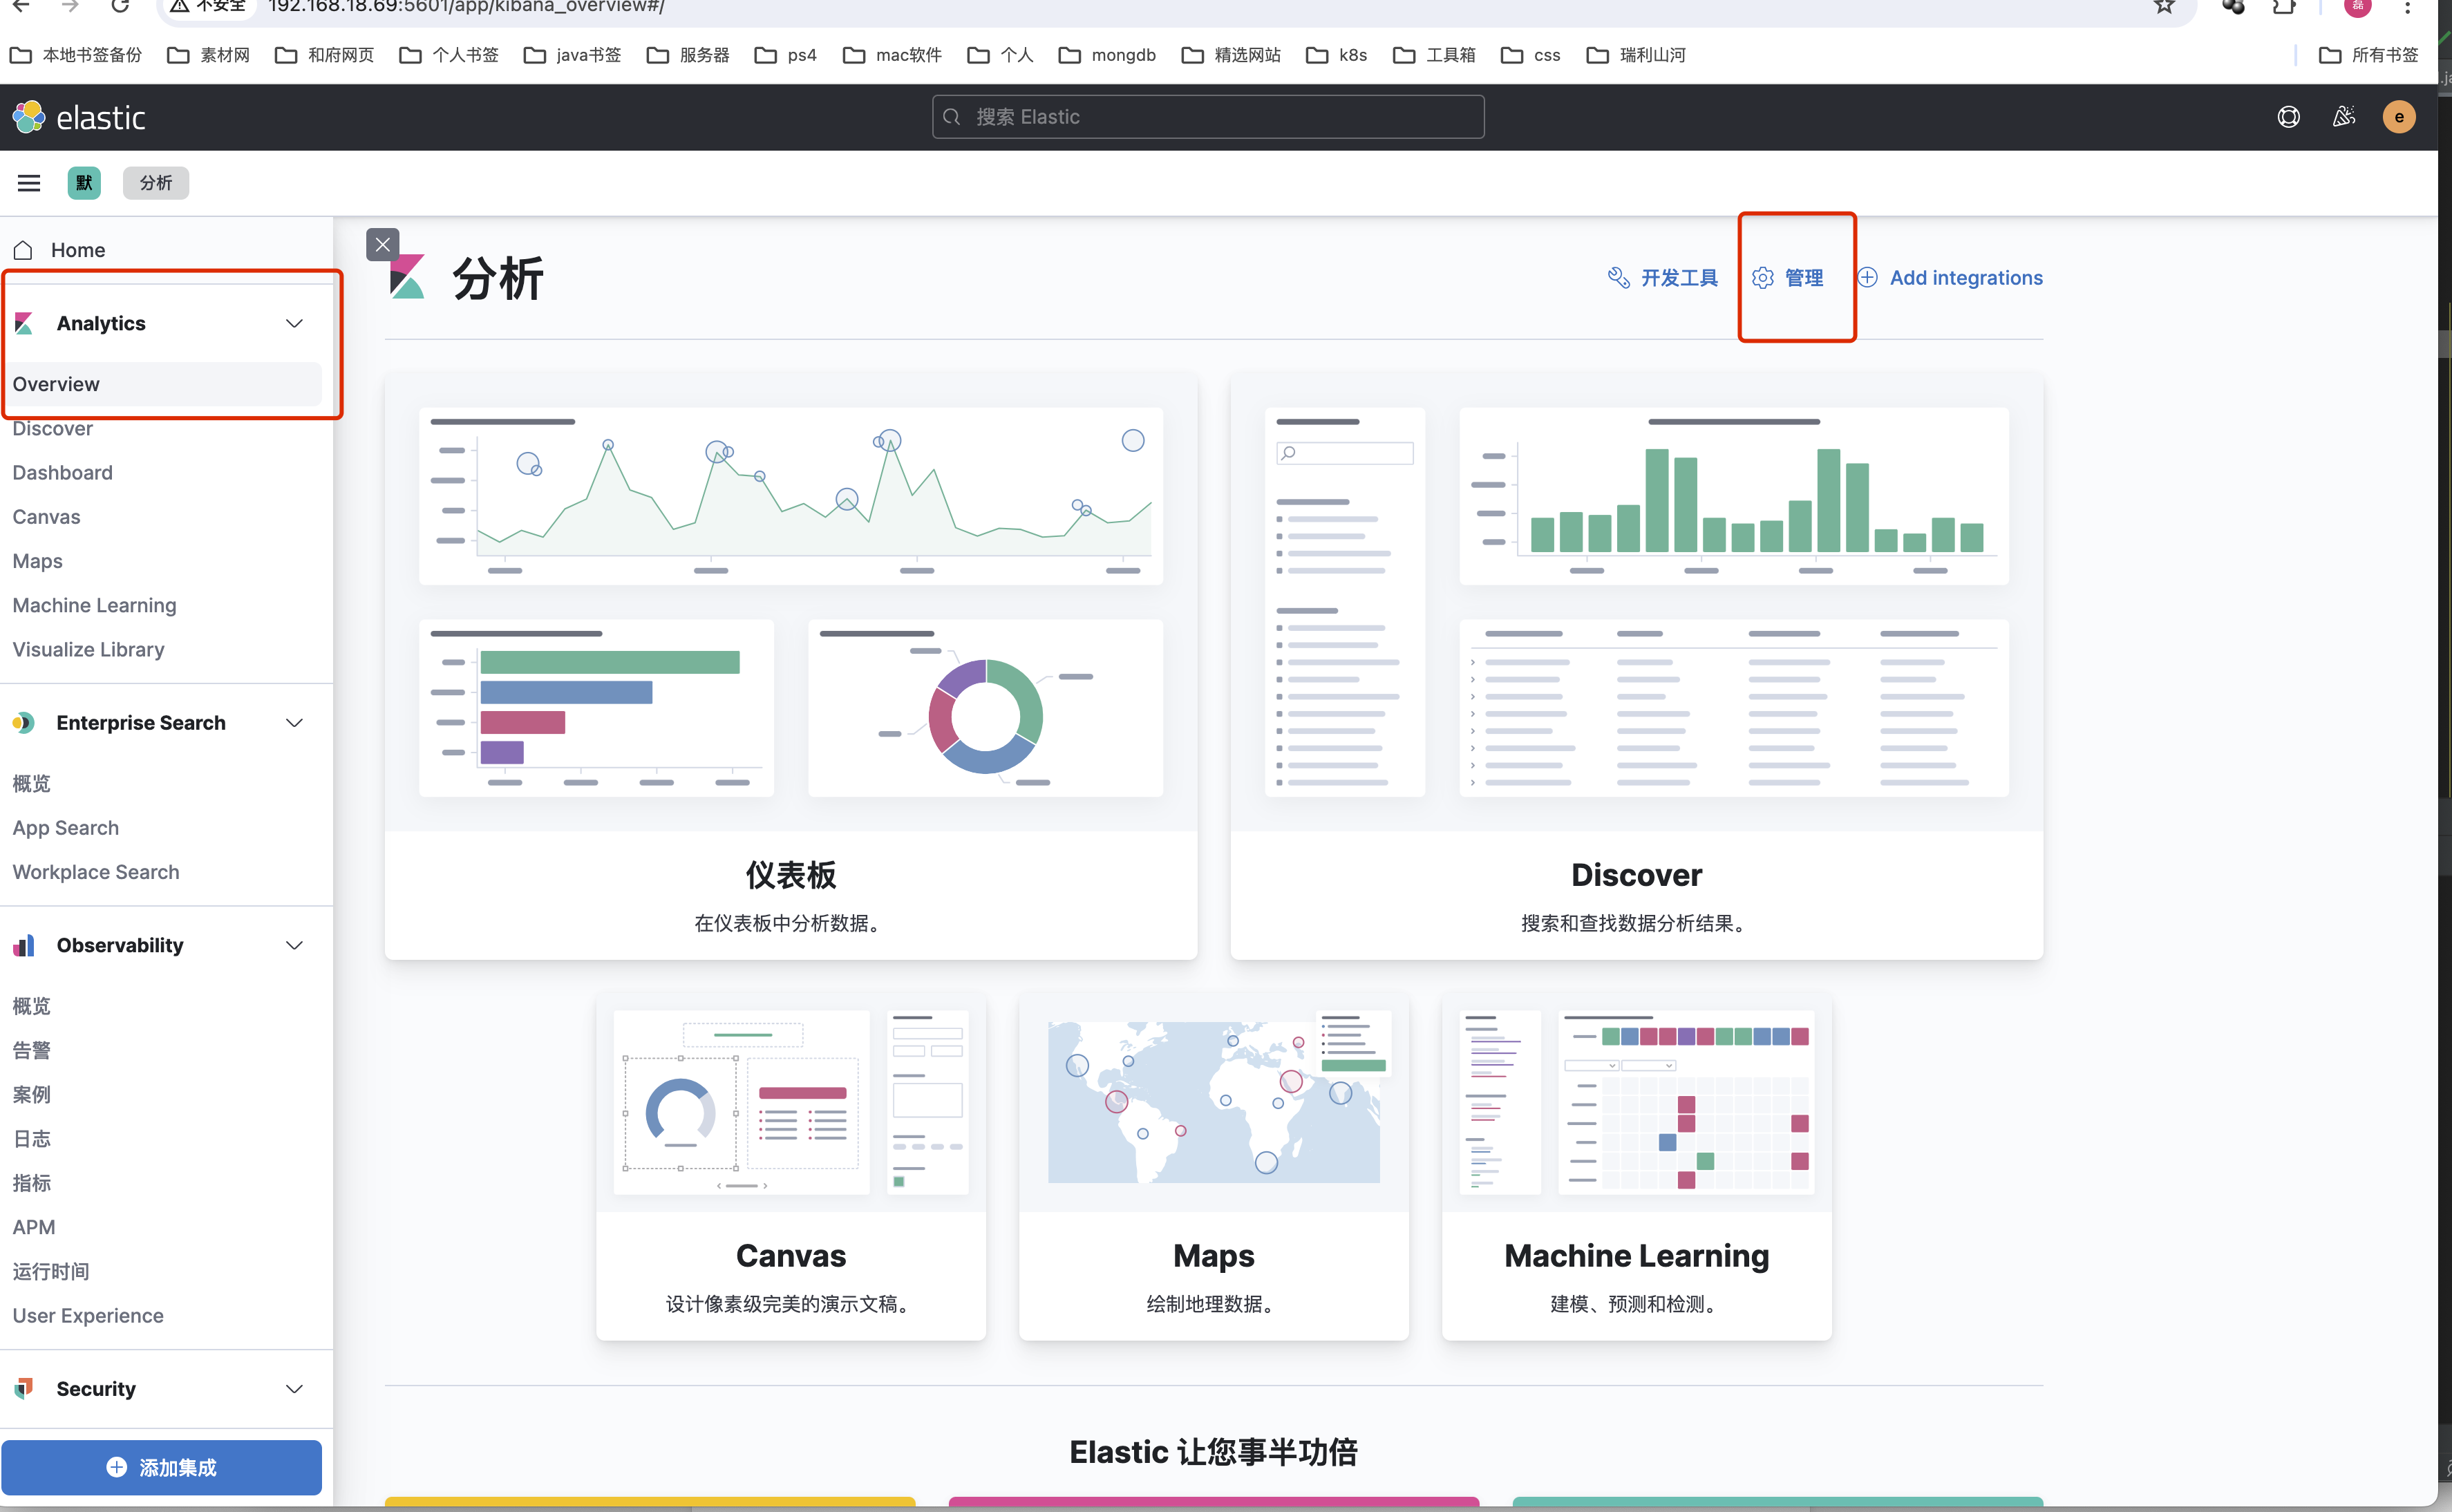
Task: Open Discover from the sidebar
Action: pyautogui.click(x=53, y=429)
